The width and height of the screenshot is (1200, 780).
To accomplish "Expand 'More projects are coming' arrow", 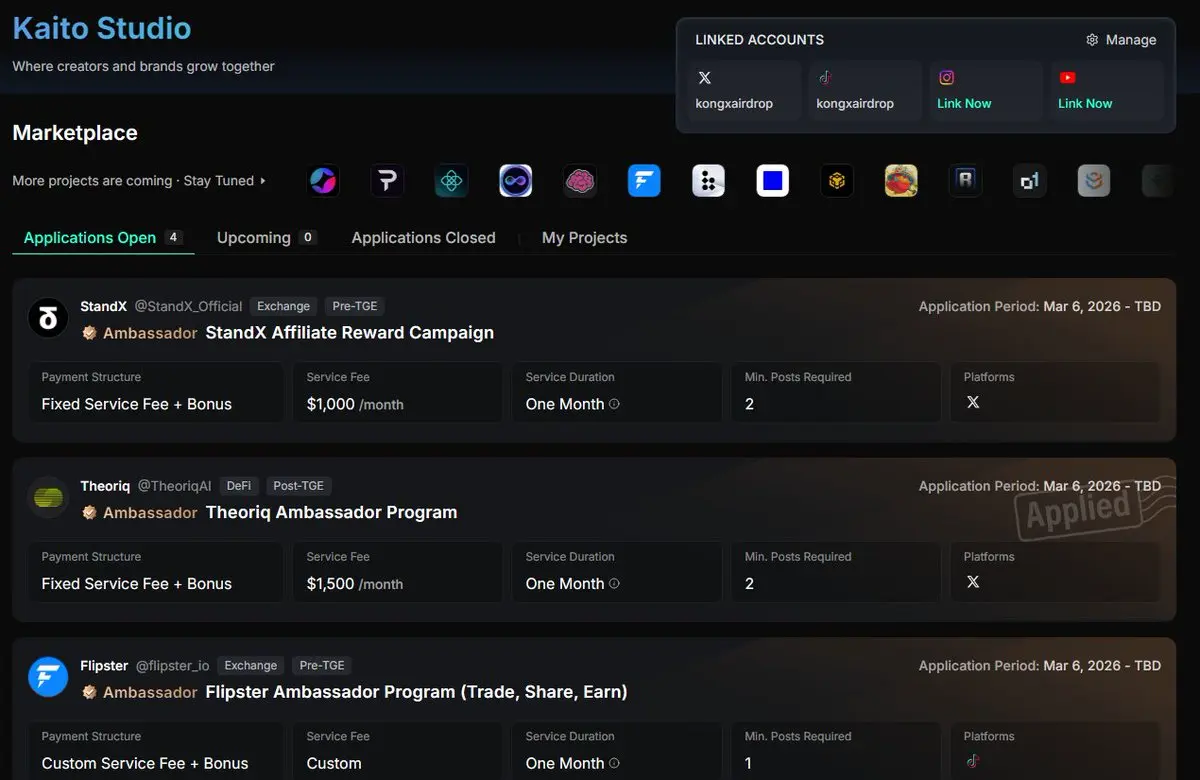I will tap(263, 181).
